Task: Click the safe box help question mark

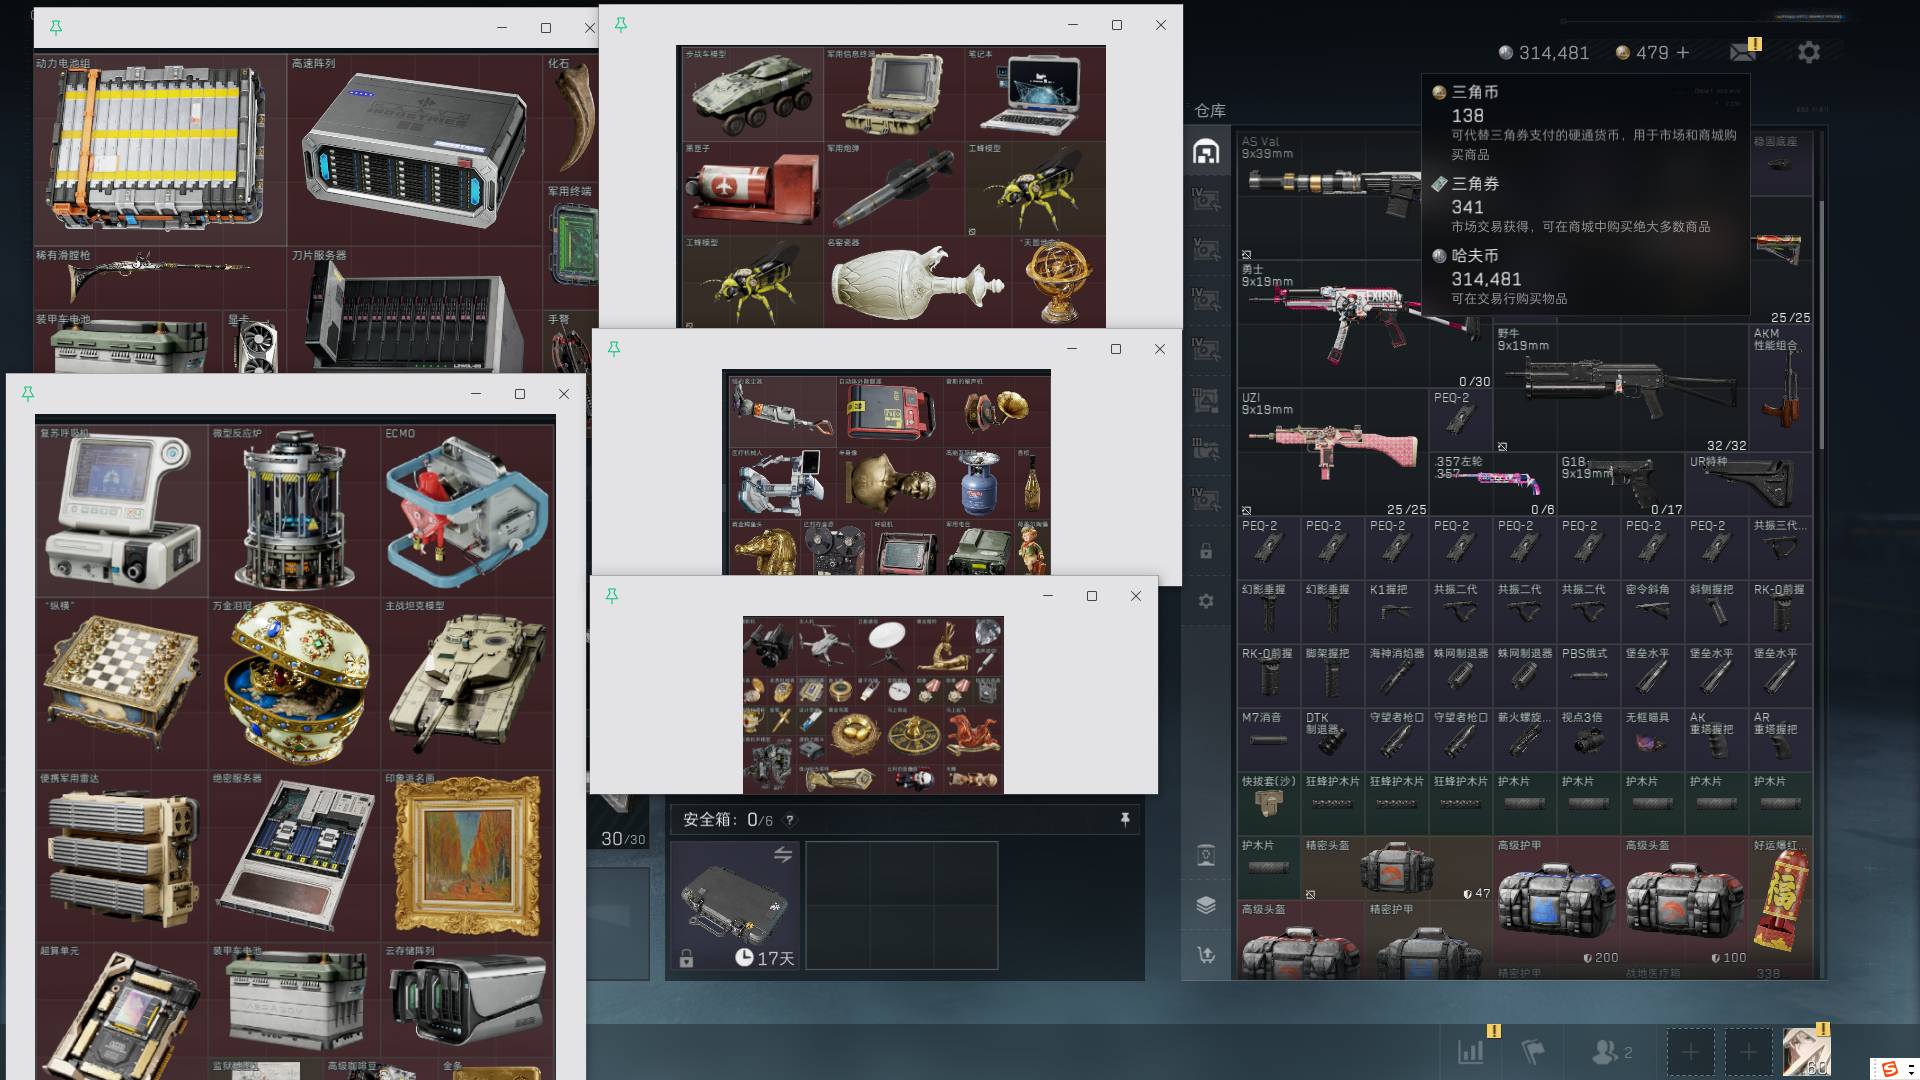Action: click(790, 820)
